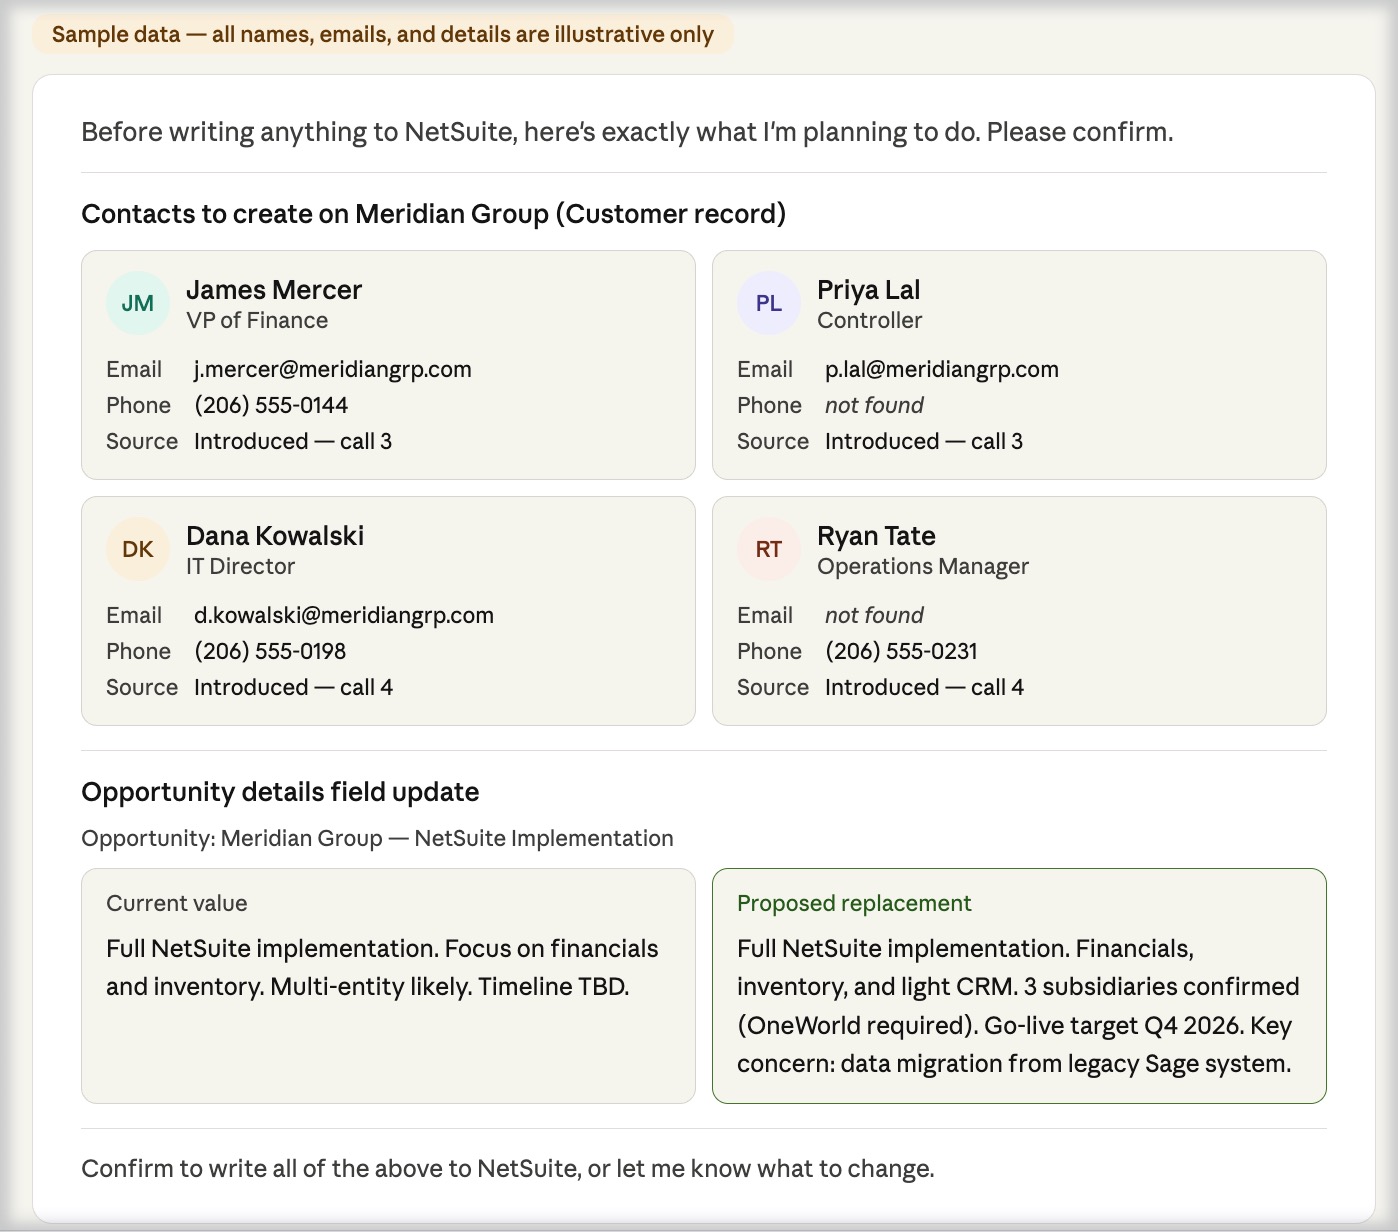The height and width of the screenshot is (1232, 1398).
Task: Click the JM avatar for James Mercer
Action: click(138, 303)
